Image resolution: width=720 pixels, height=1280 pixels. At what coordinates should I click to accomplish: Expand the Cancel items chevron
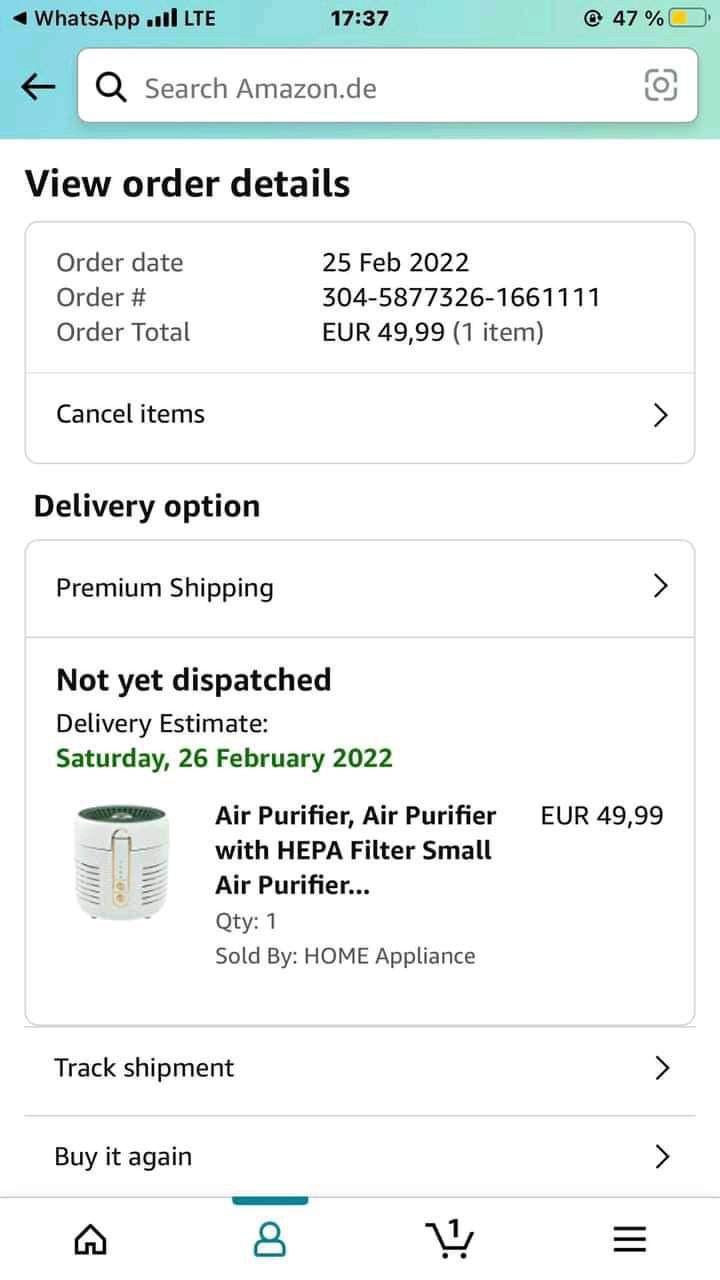coord(660,415)
